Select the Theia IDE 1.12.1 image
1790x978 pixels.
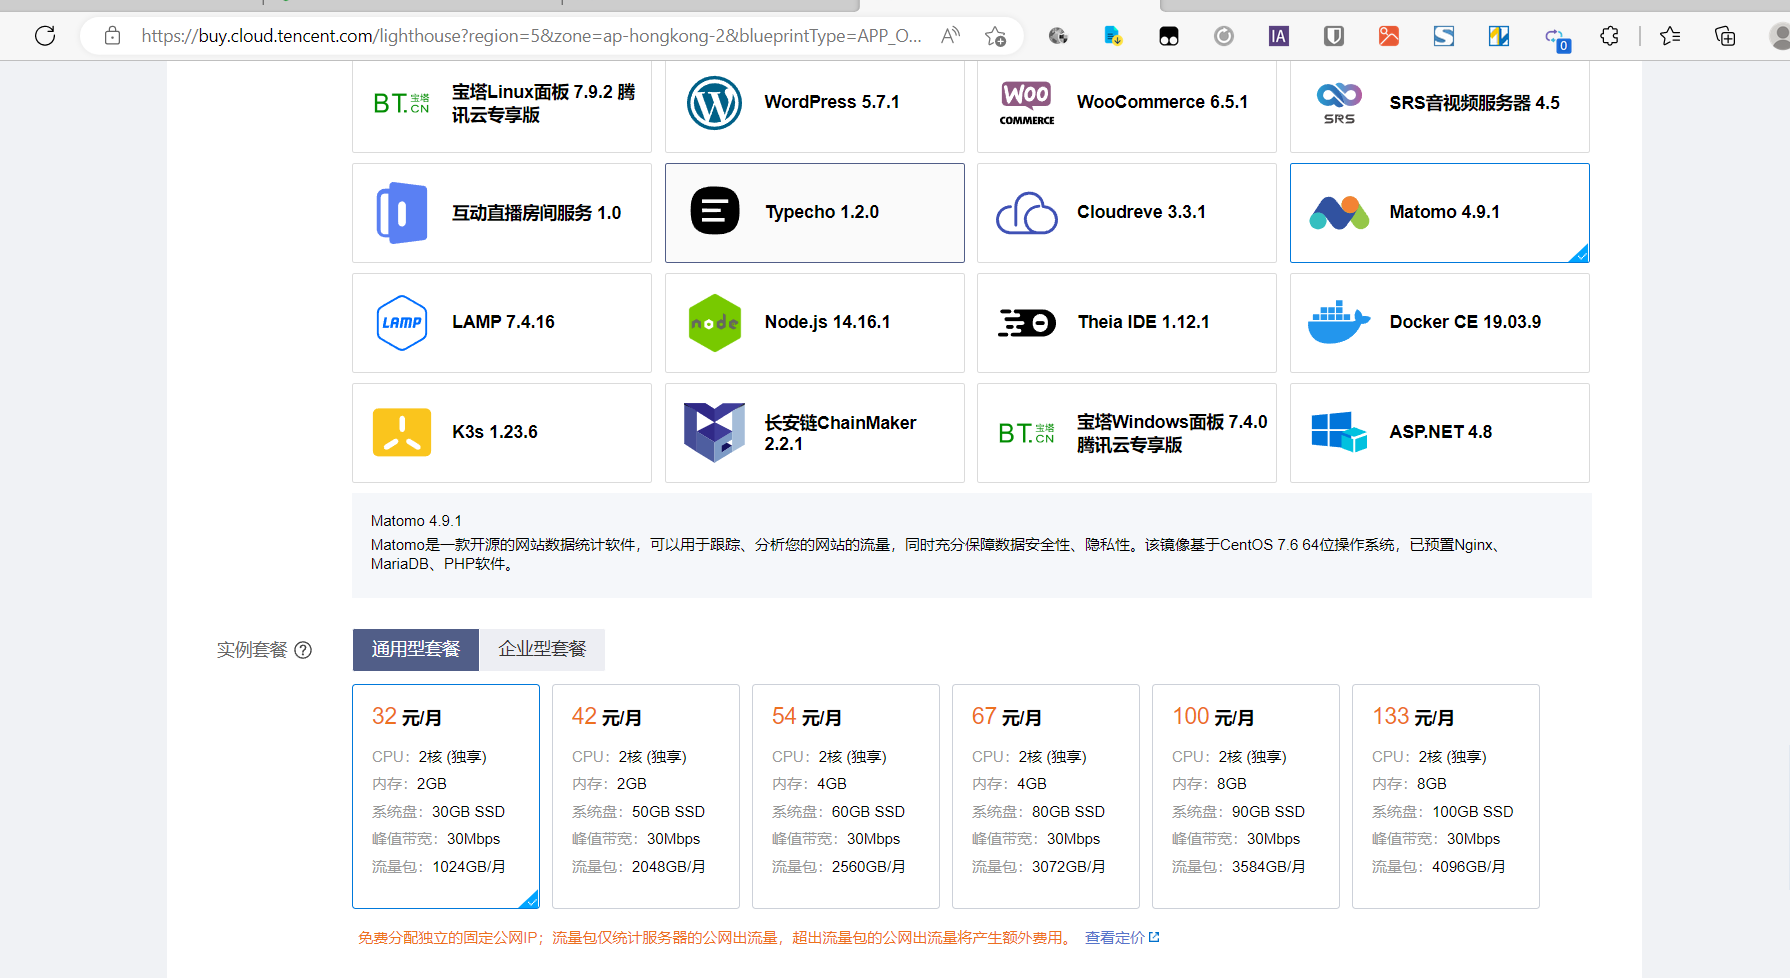(x=1126, y=322)
